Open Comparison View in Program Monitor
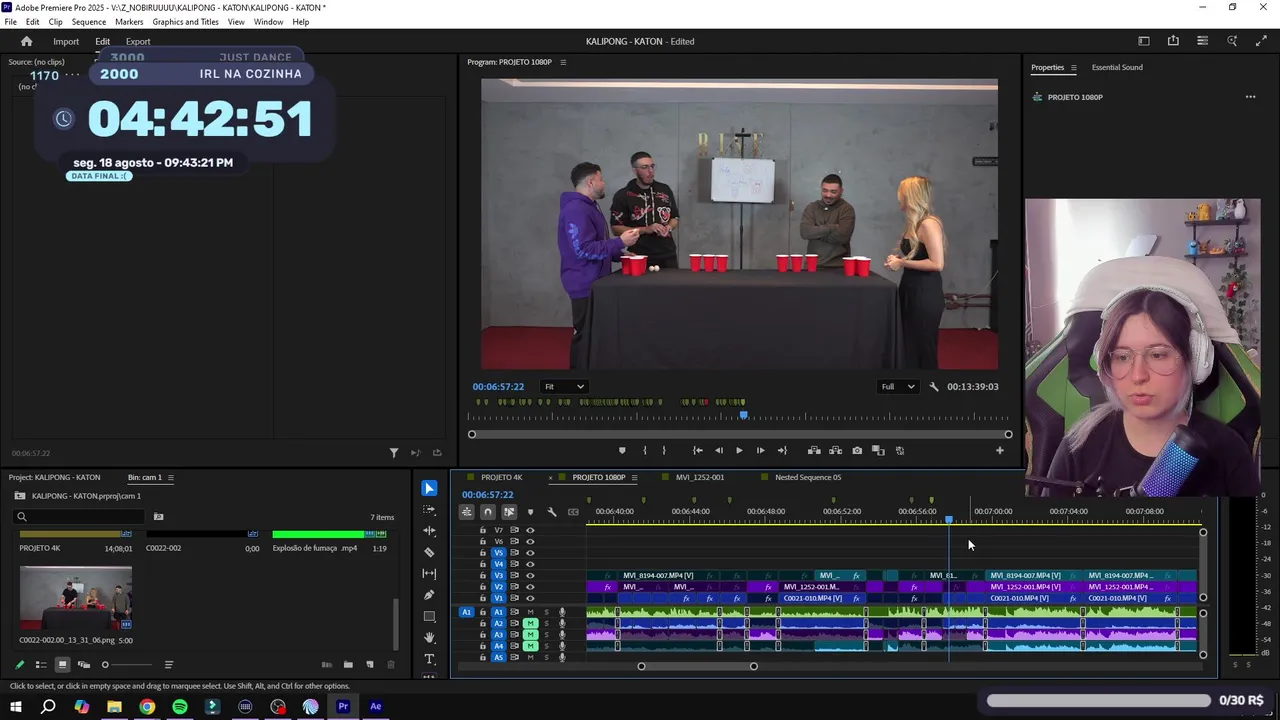Viewport: 1280px width, 720px height. pos(878,451)
